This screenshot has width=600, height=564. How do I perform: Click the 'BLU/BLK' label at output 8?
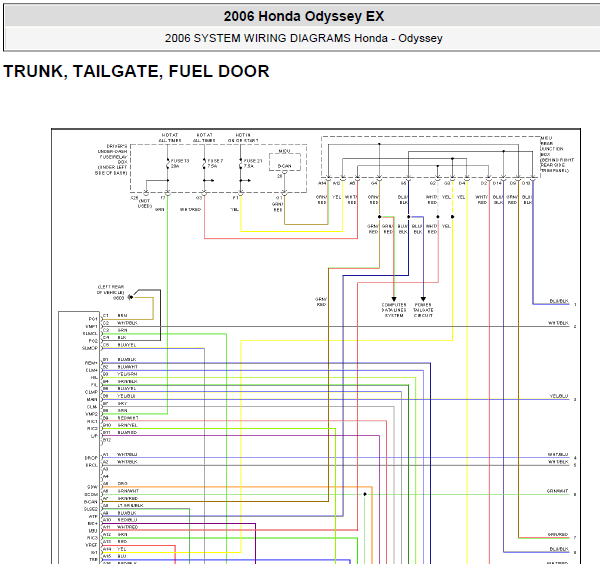coord(559,549)
